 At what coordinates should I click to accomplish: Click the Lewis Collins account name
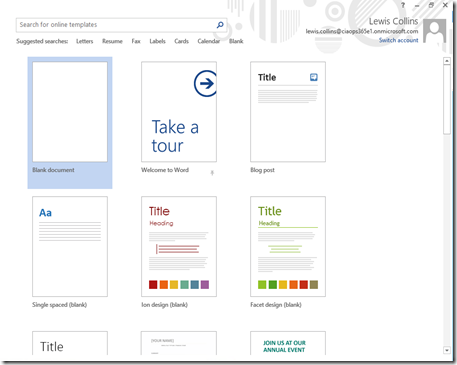pyautogui.click(x=393, y=21)
